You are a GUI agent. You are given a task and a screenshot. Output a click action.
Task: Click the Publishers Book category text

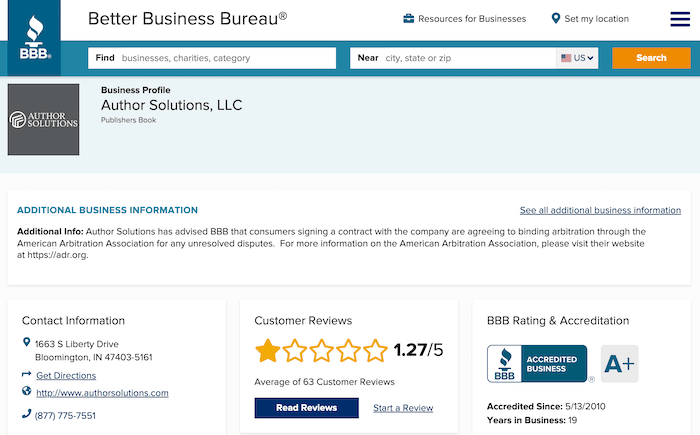[129, 120]
